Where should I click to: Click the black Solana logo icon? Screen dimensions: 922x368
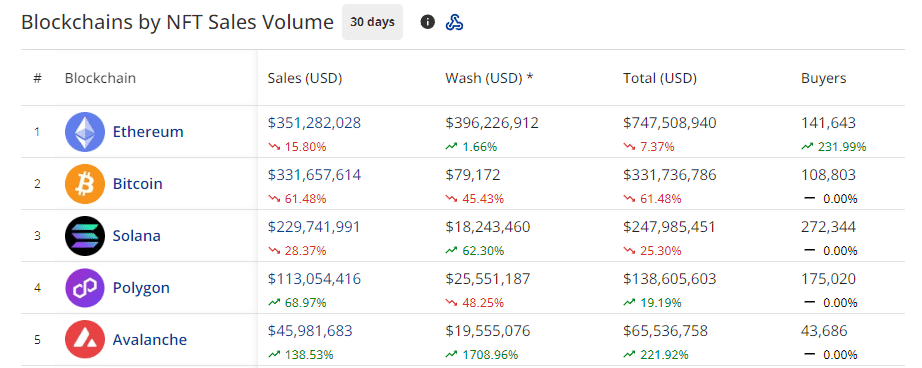85,236
